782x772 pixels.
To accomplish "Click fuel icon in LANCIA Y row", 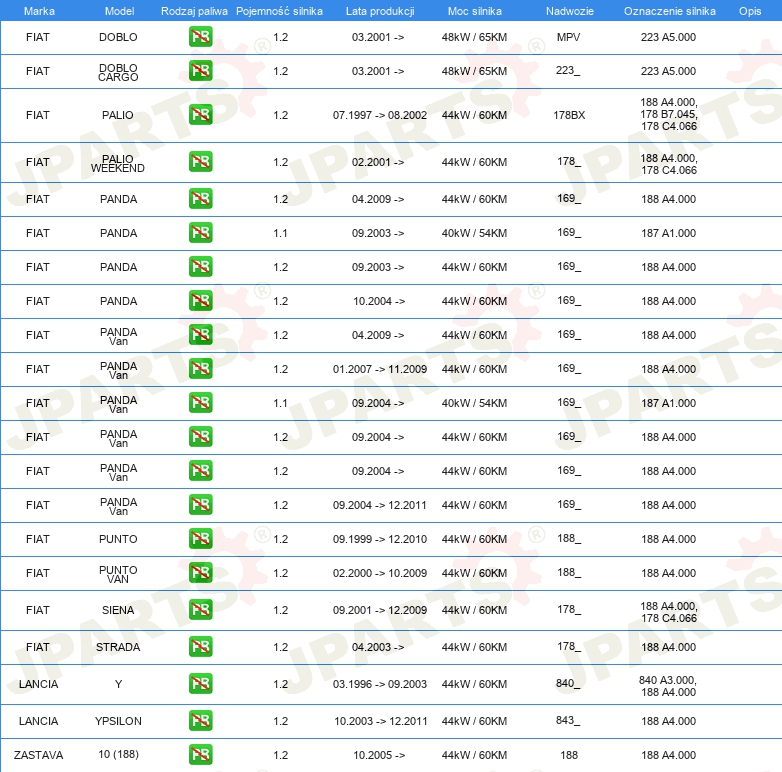I will [x=200, y=683].
